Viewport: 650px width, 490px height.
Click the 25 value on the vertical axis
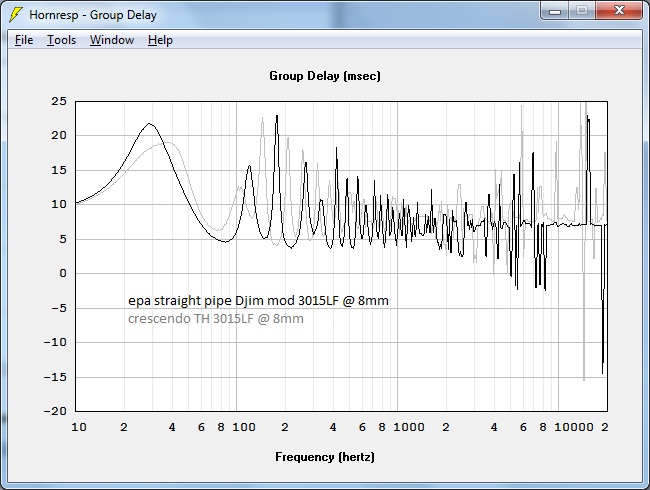[59, 101]
